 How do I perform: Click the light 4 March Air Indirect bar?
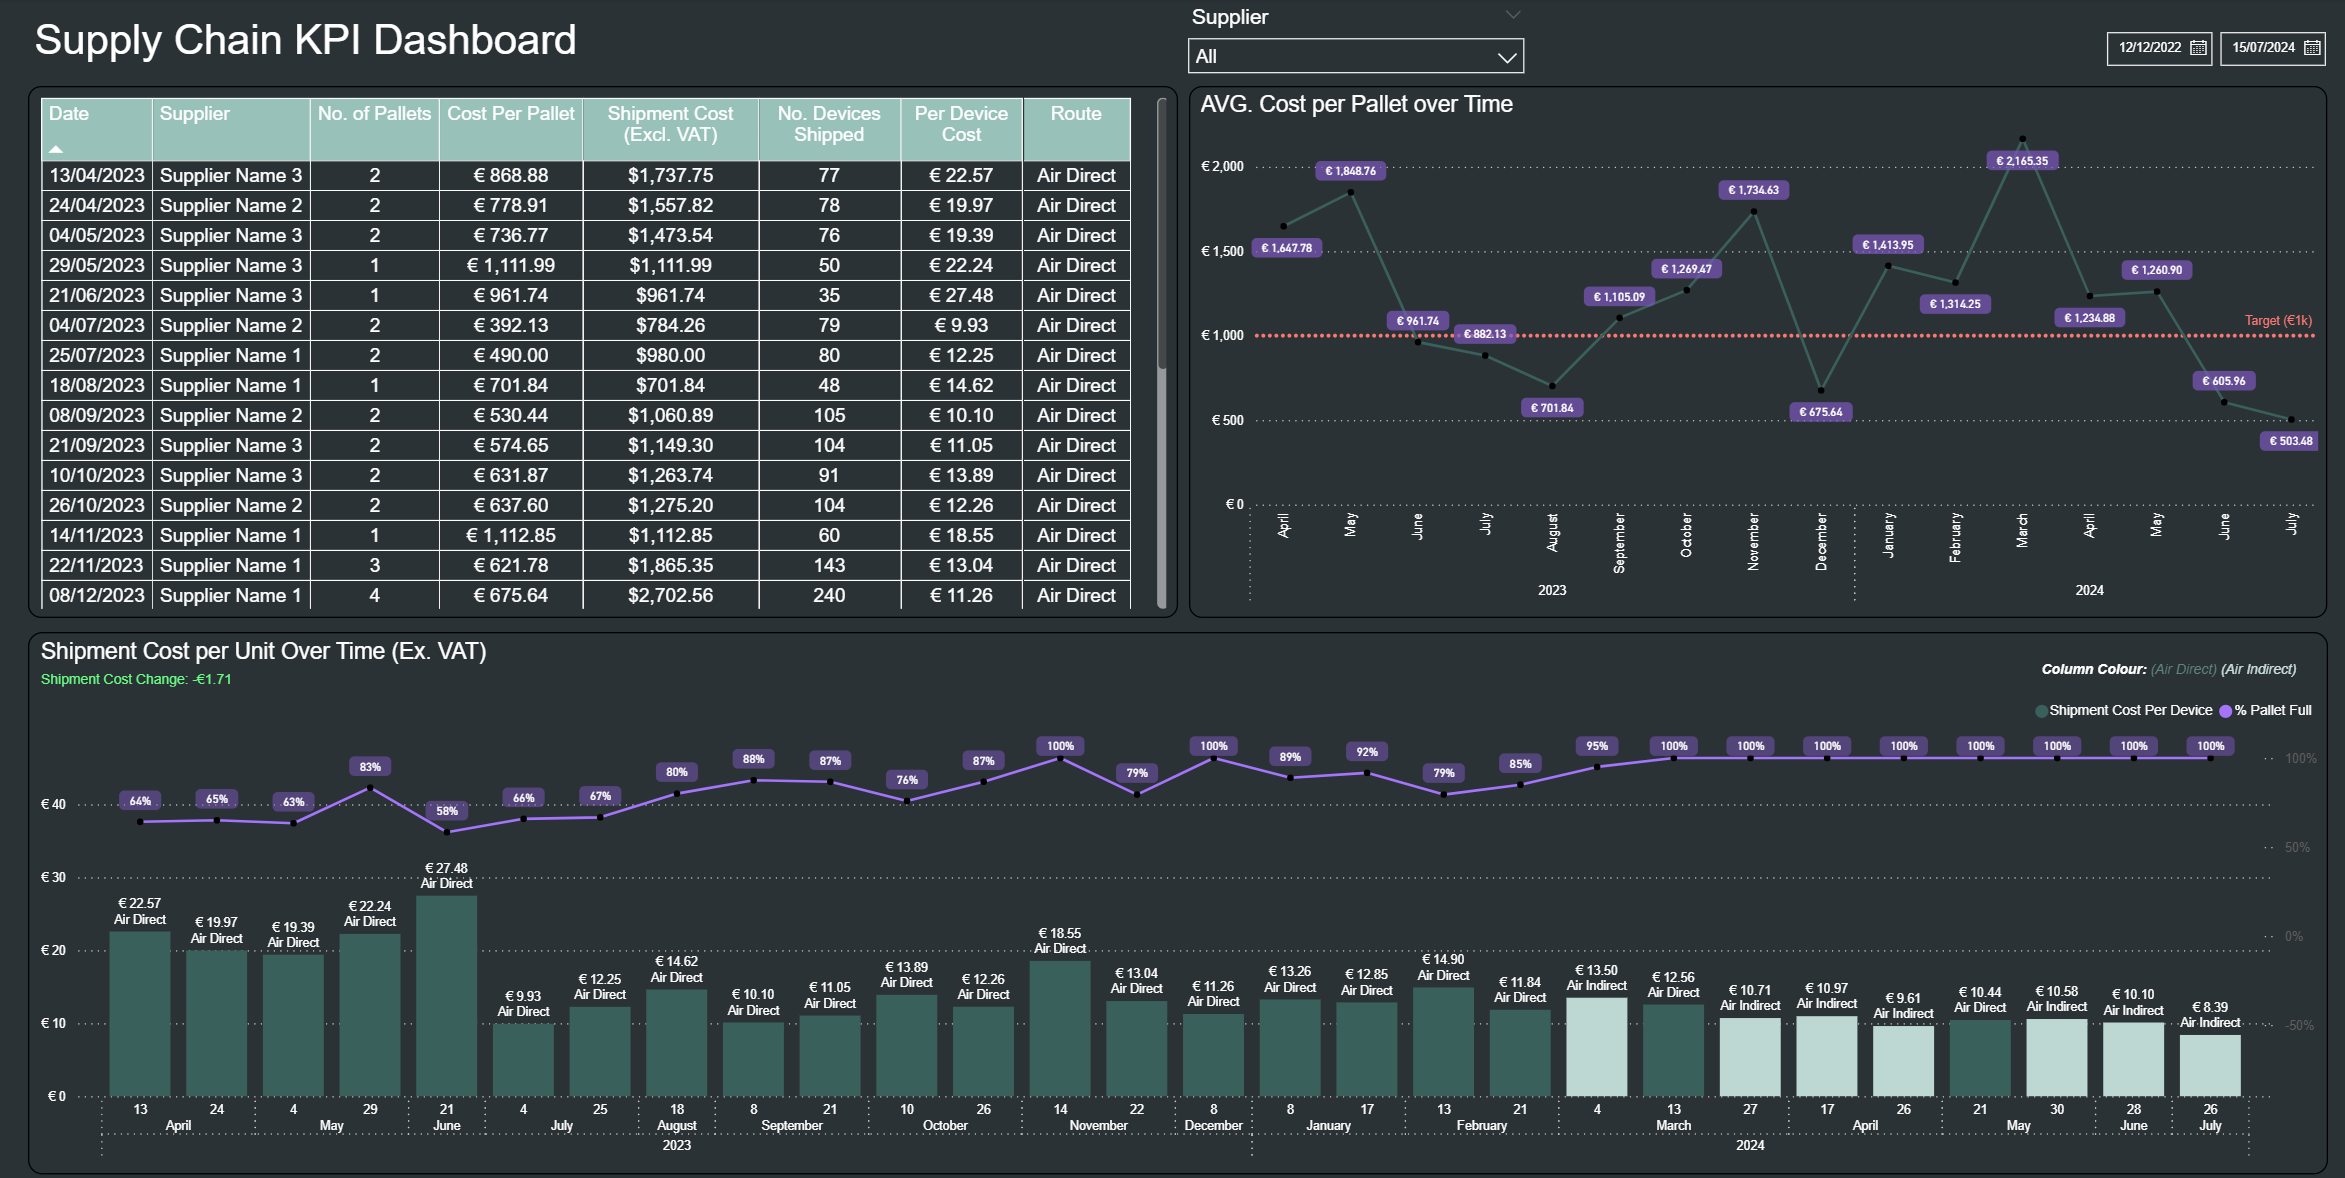pos(1596,1045)
